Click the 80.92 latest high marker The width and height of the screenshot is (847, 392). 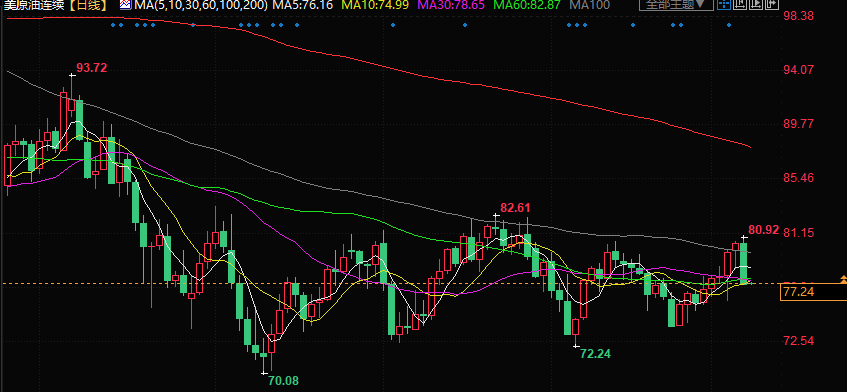pos(764,230)
